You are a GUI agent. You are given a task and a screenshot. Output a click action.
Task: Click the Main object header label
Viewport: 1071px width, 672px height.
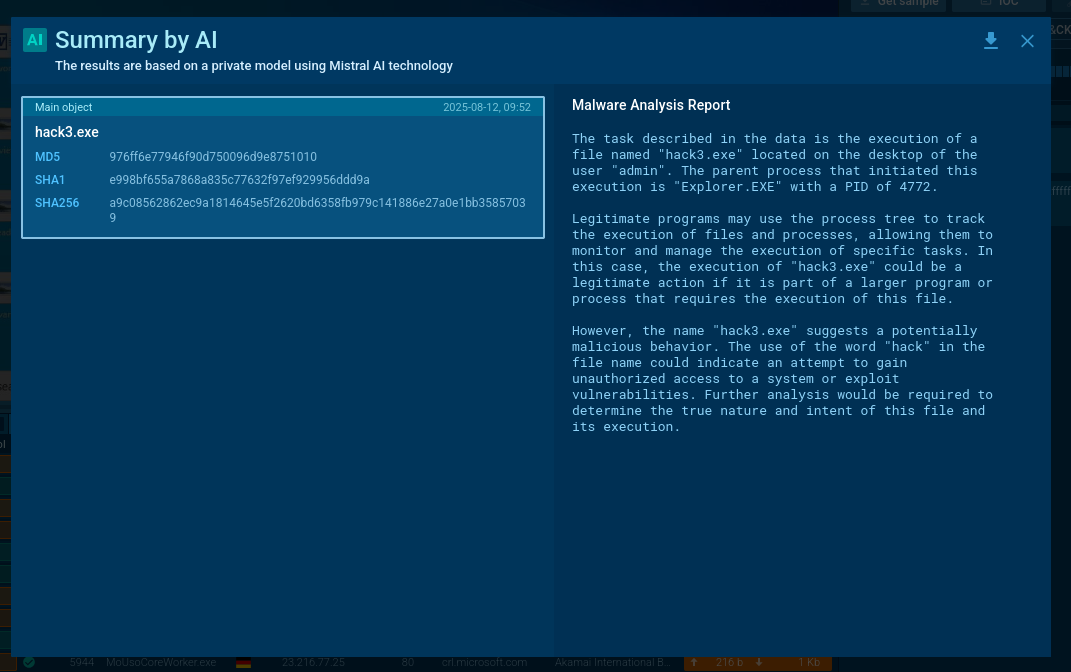pos(64,107)
